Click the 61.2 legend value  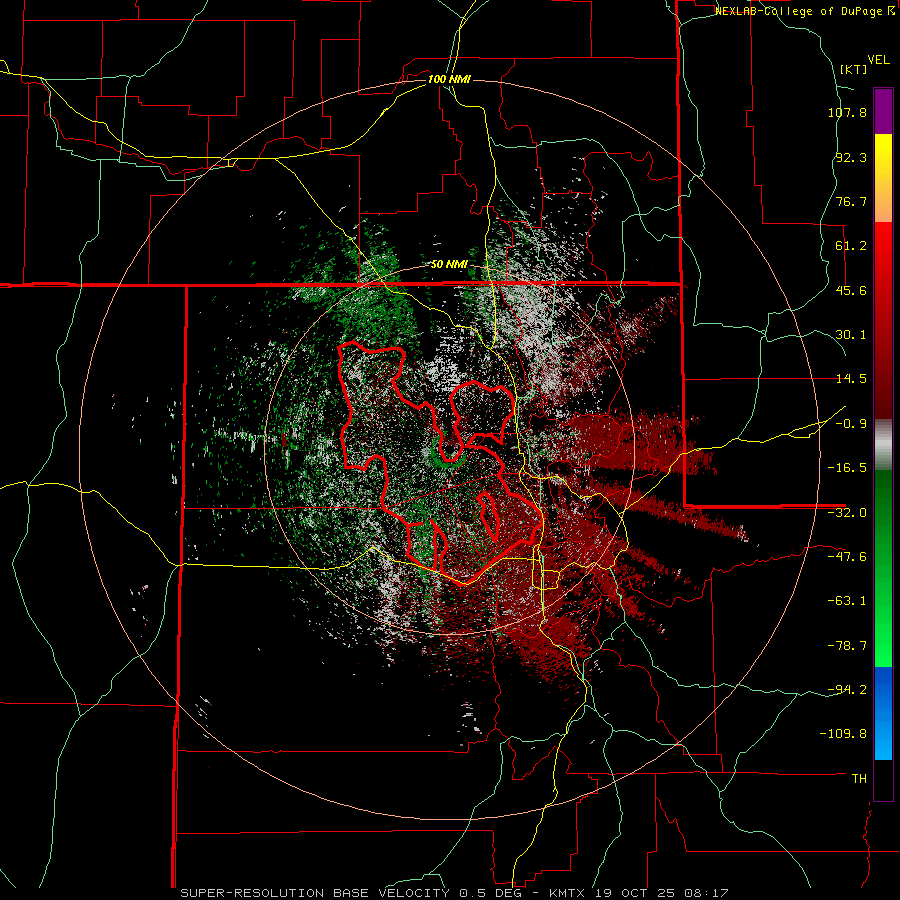coord(851,246)
